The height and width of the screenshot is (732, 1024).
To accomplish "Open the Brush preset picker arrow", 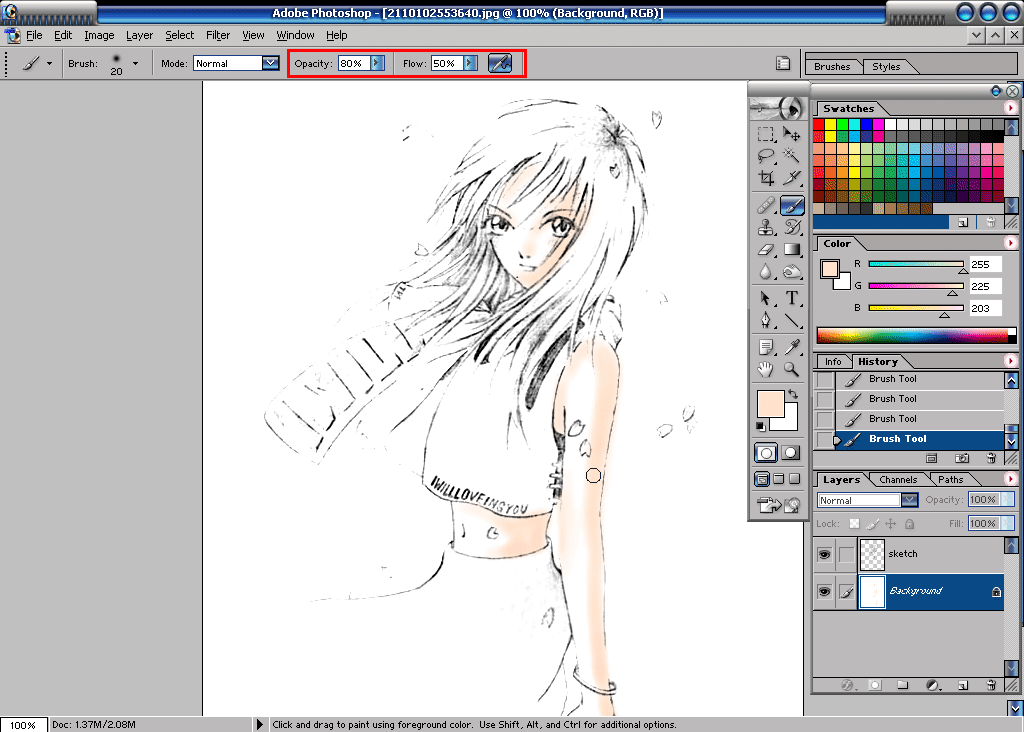I will pyautogui.click(x=135, y=63).
